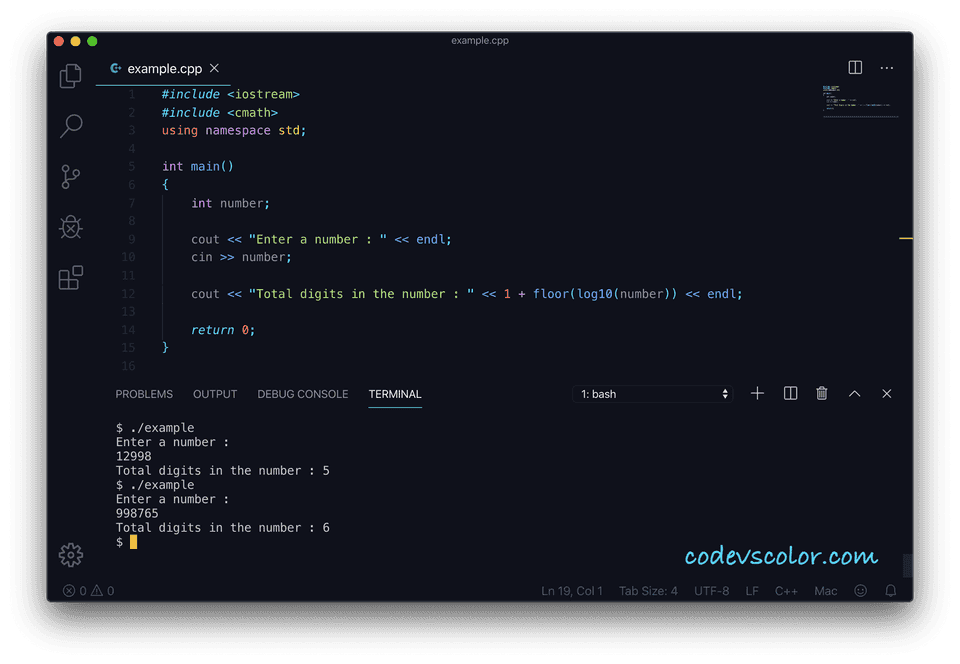Viewport: 960px width, 664px height.
Task: Change the language mode from C++
Action: (x=786, y=590)
